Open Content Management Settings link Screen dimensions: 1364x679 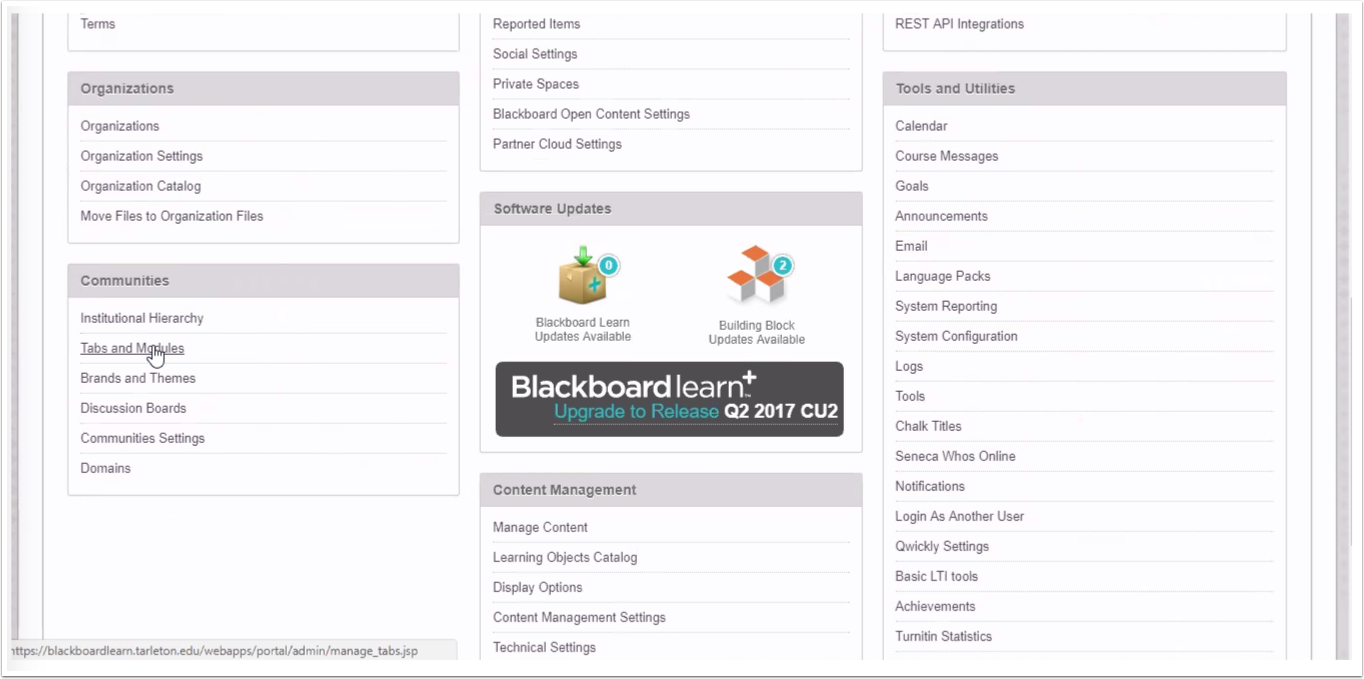pos(579,617)
